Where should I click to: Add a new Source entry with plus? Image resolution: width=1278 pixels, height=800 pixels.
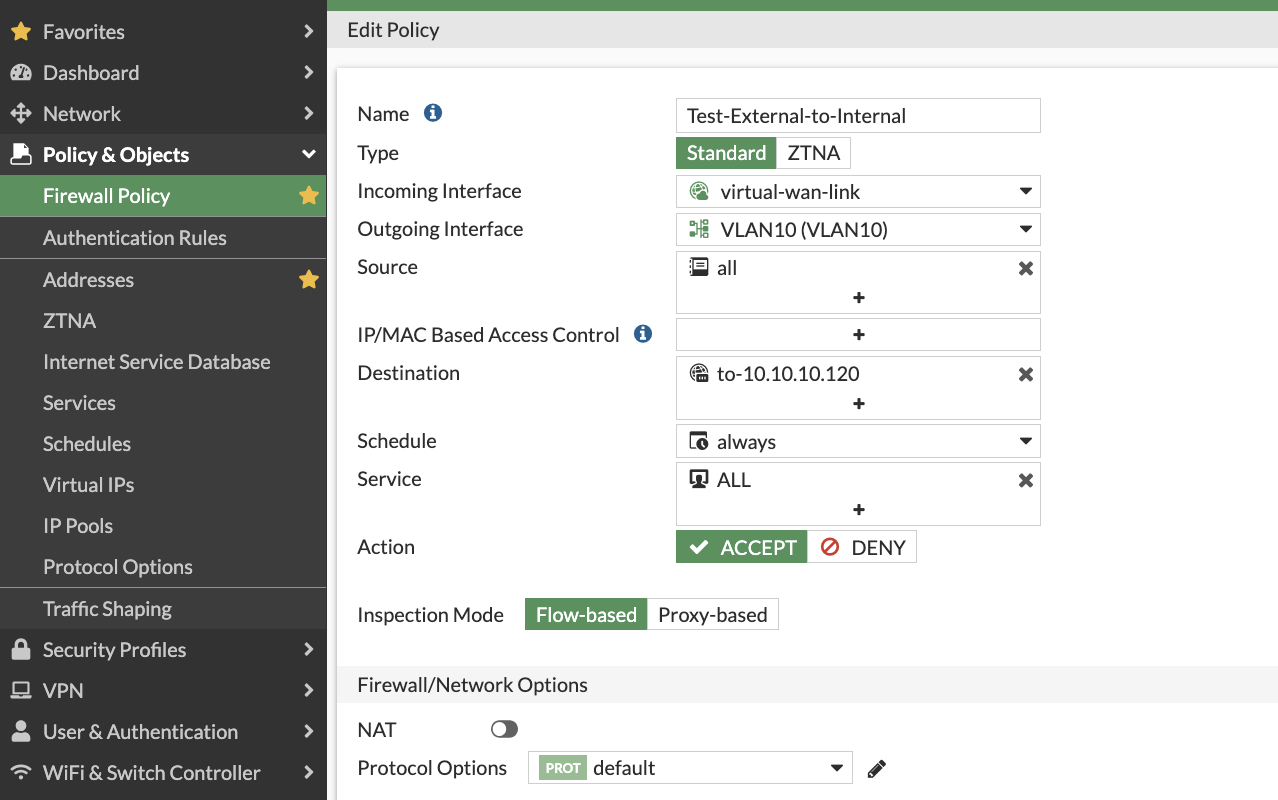858,298
